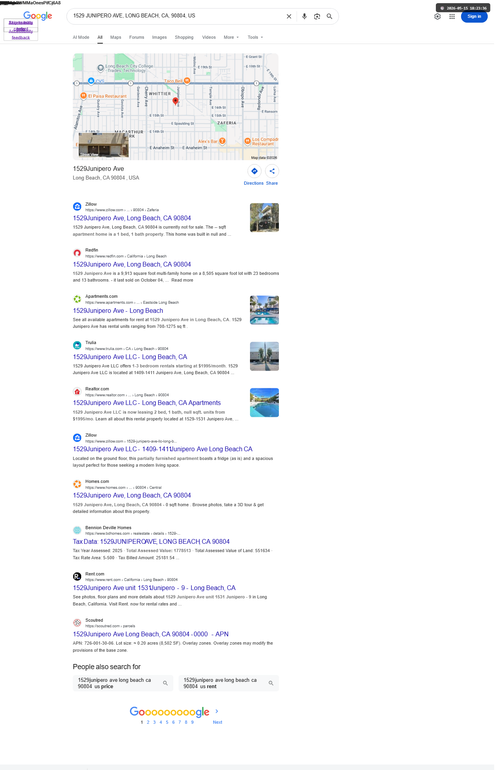Click Realtor.com favicon icon
Viewport: 500px width, 770px height.
coord(77,391)
